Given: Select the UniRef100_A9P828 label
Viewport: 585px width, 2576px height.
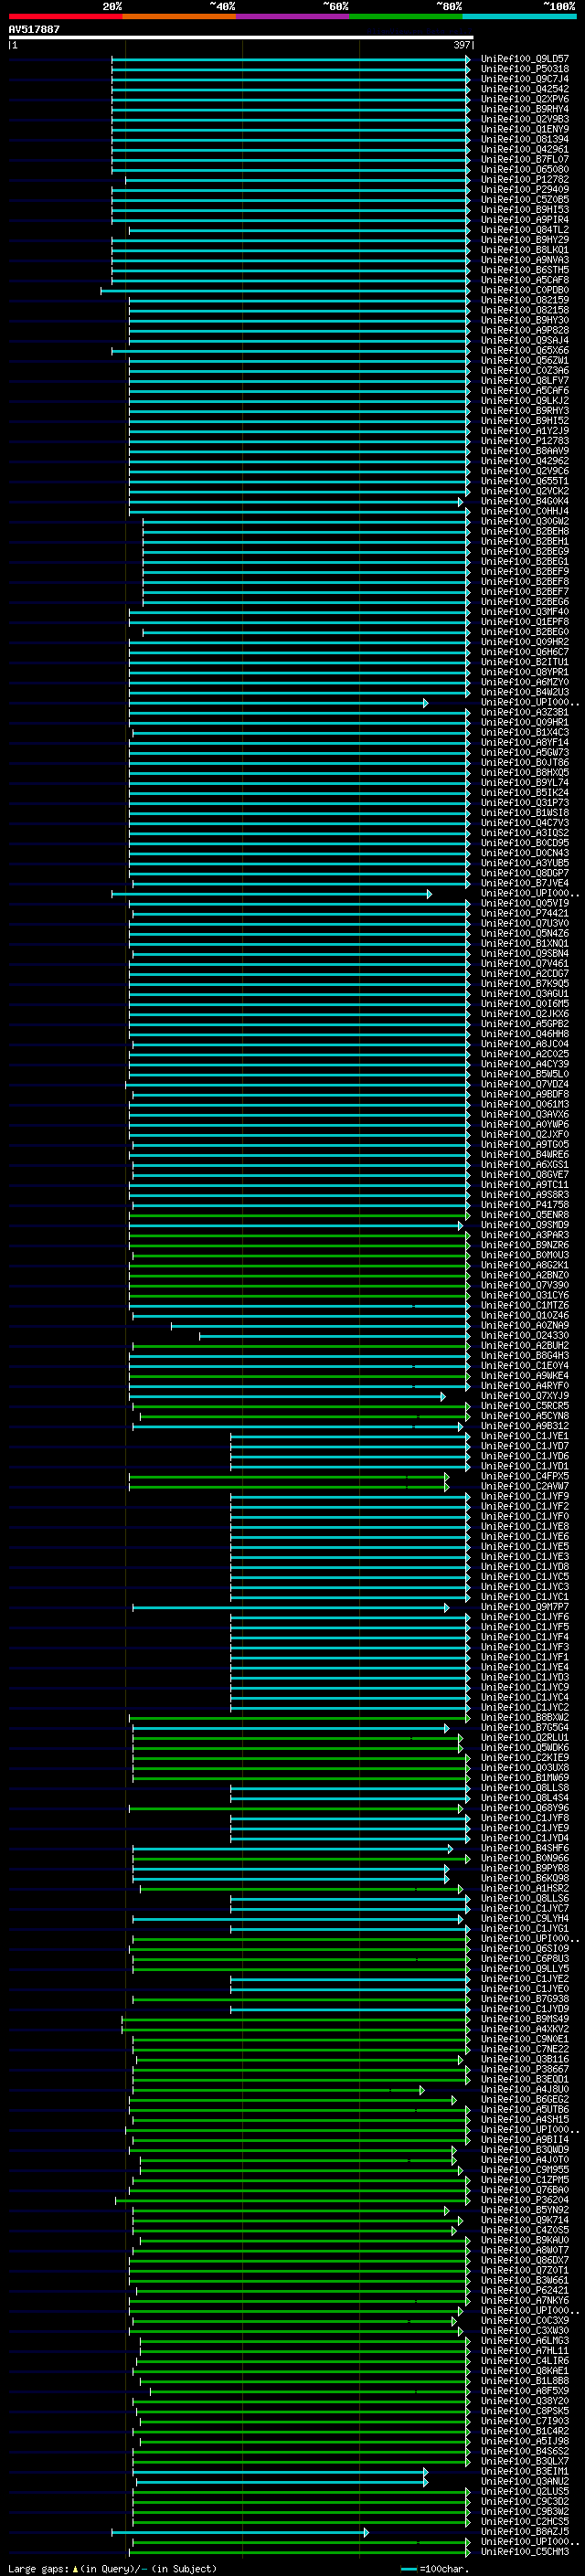Looking at the screenshot, I should [524, 330].
